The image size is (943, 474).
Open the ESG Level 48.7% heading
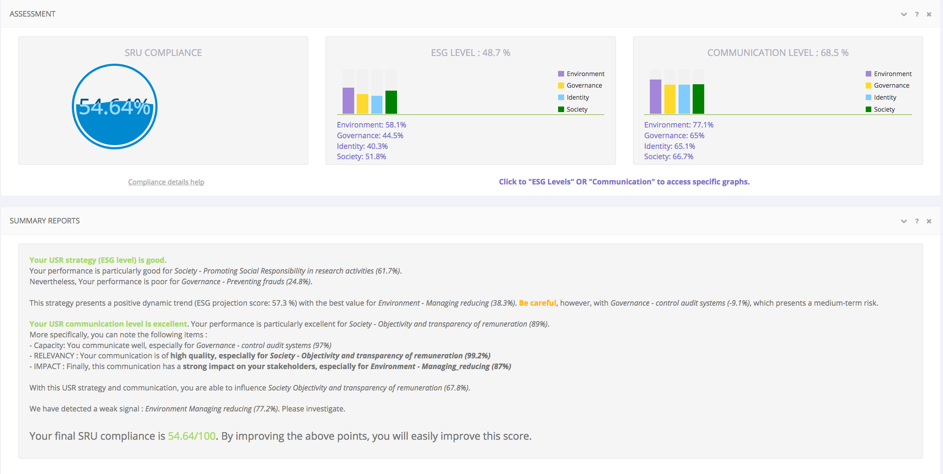point(470,52)
